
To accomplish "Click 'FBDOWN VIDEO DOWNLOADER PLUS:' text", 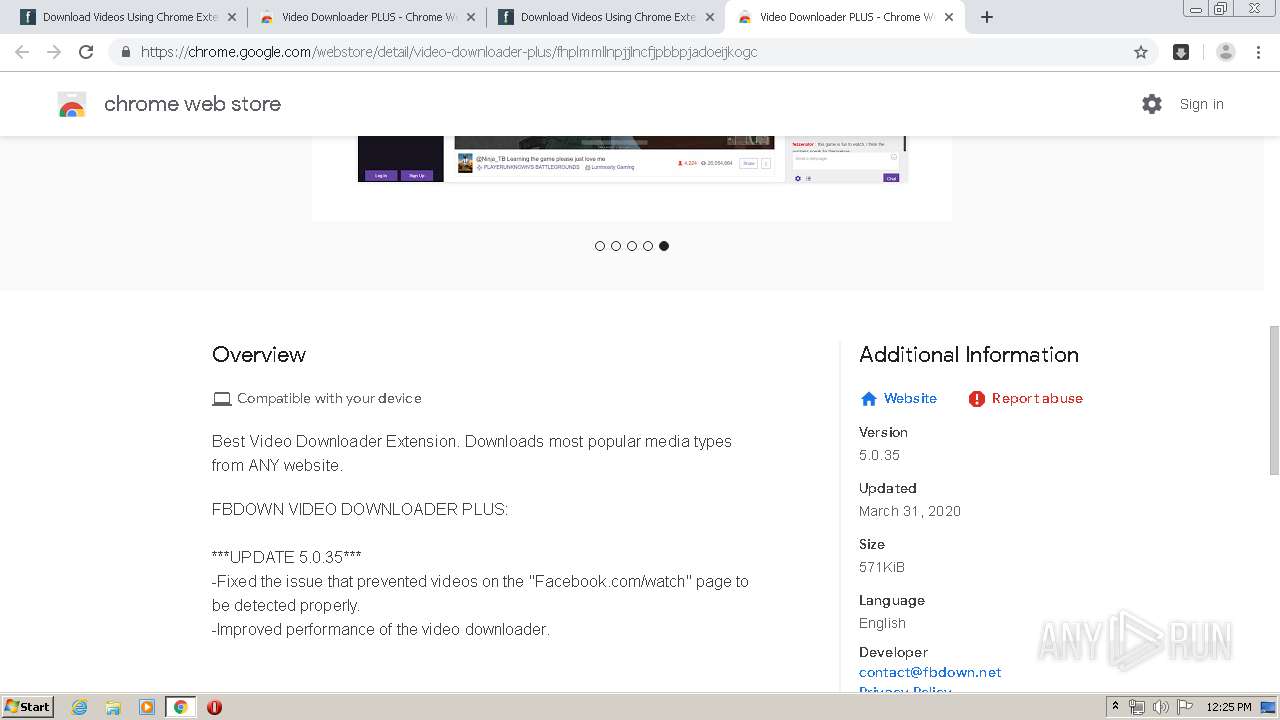I will (360, 509).
